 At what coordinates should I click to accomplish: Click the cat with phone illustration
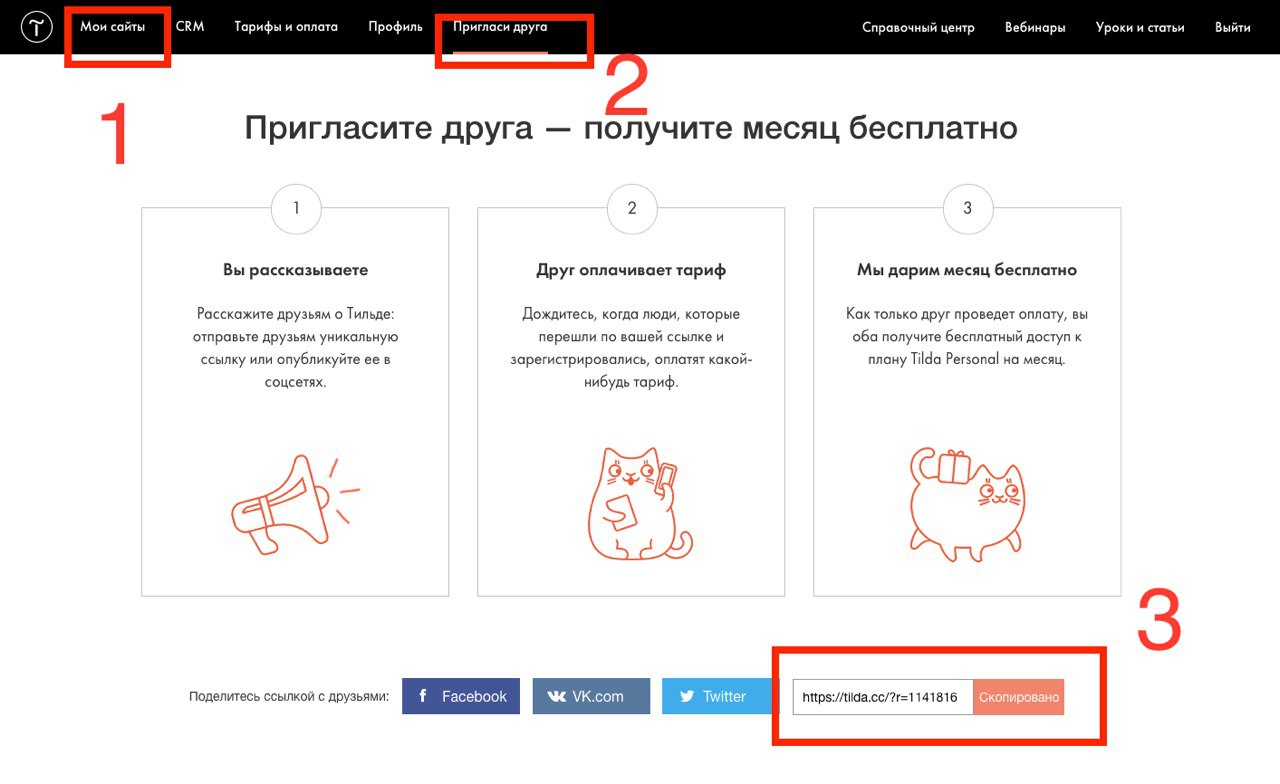[639, 503]
